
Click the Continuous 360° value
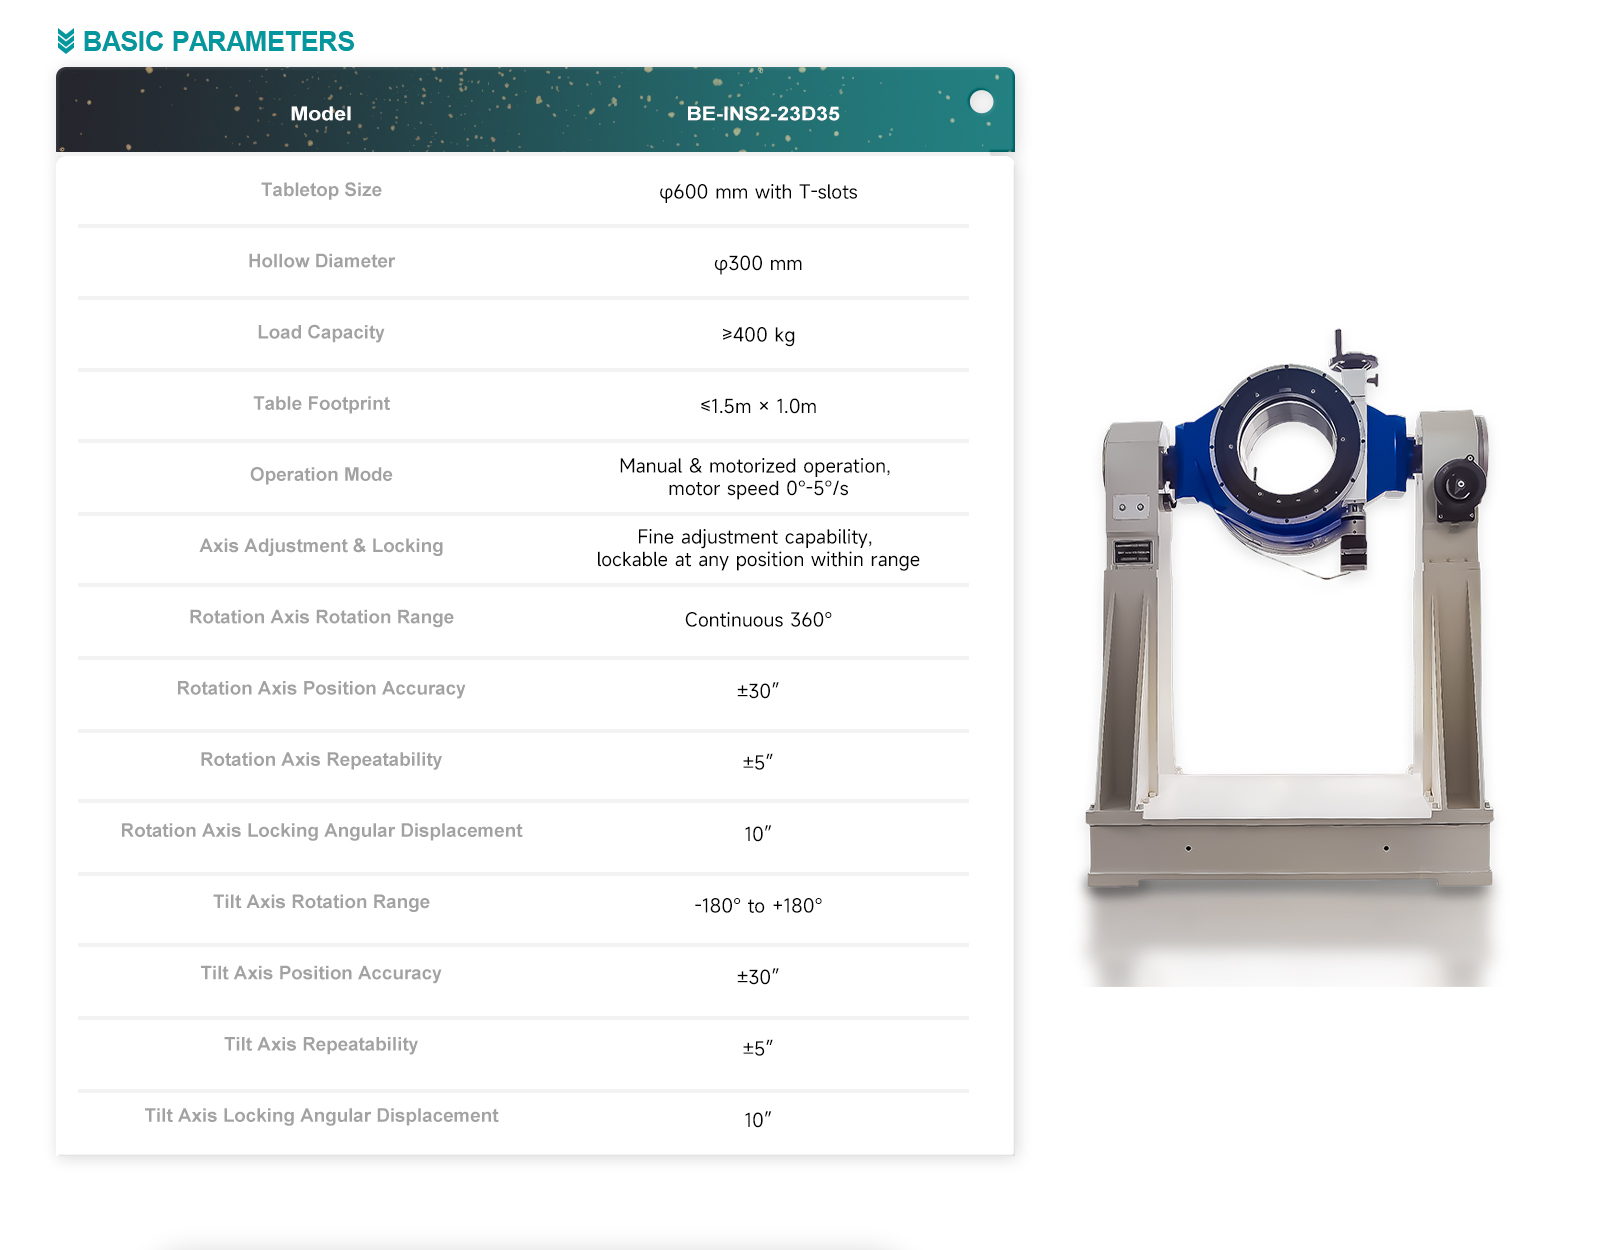[758, 620]
